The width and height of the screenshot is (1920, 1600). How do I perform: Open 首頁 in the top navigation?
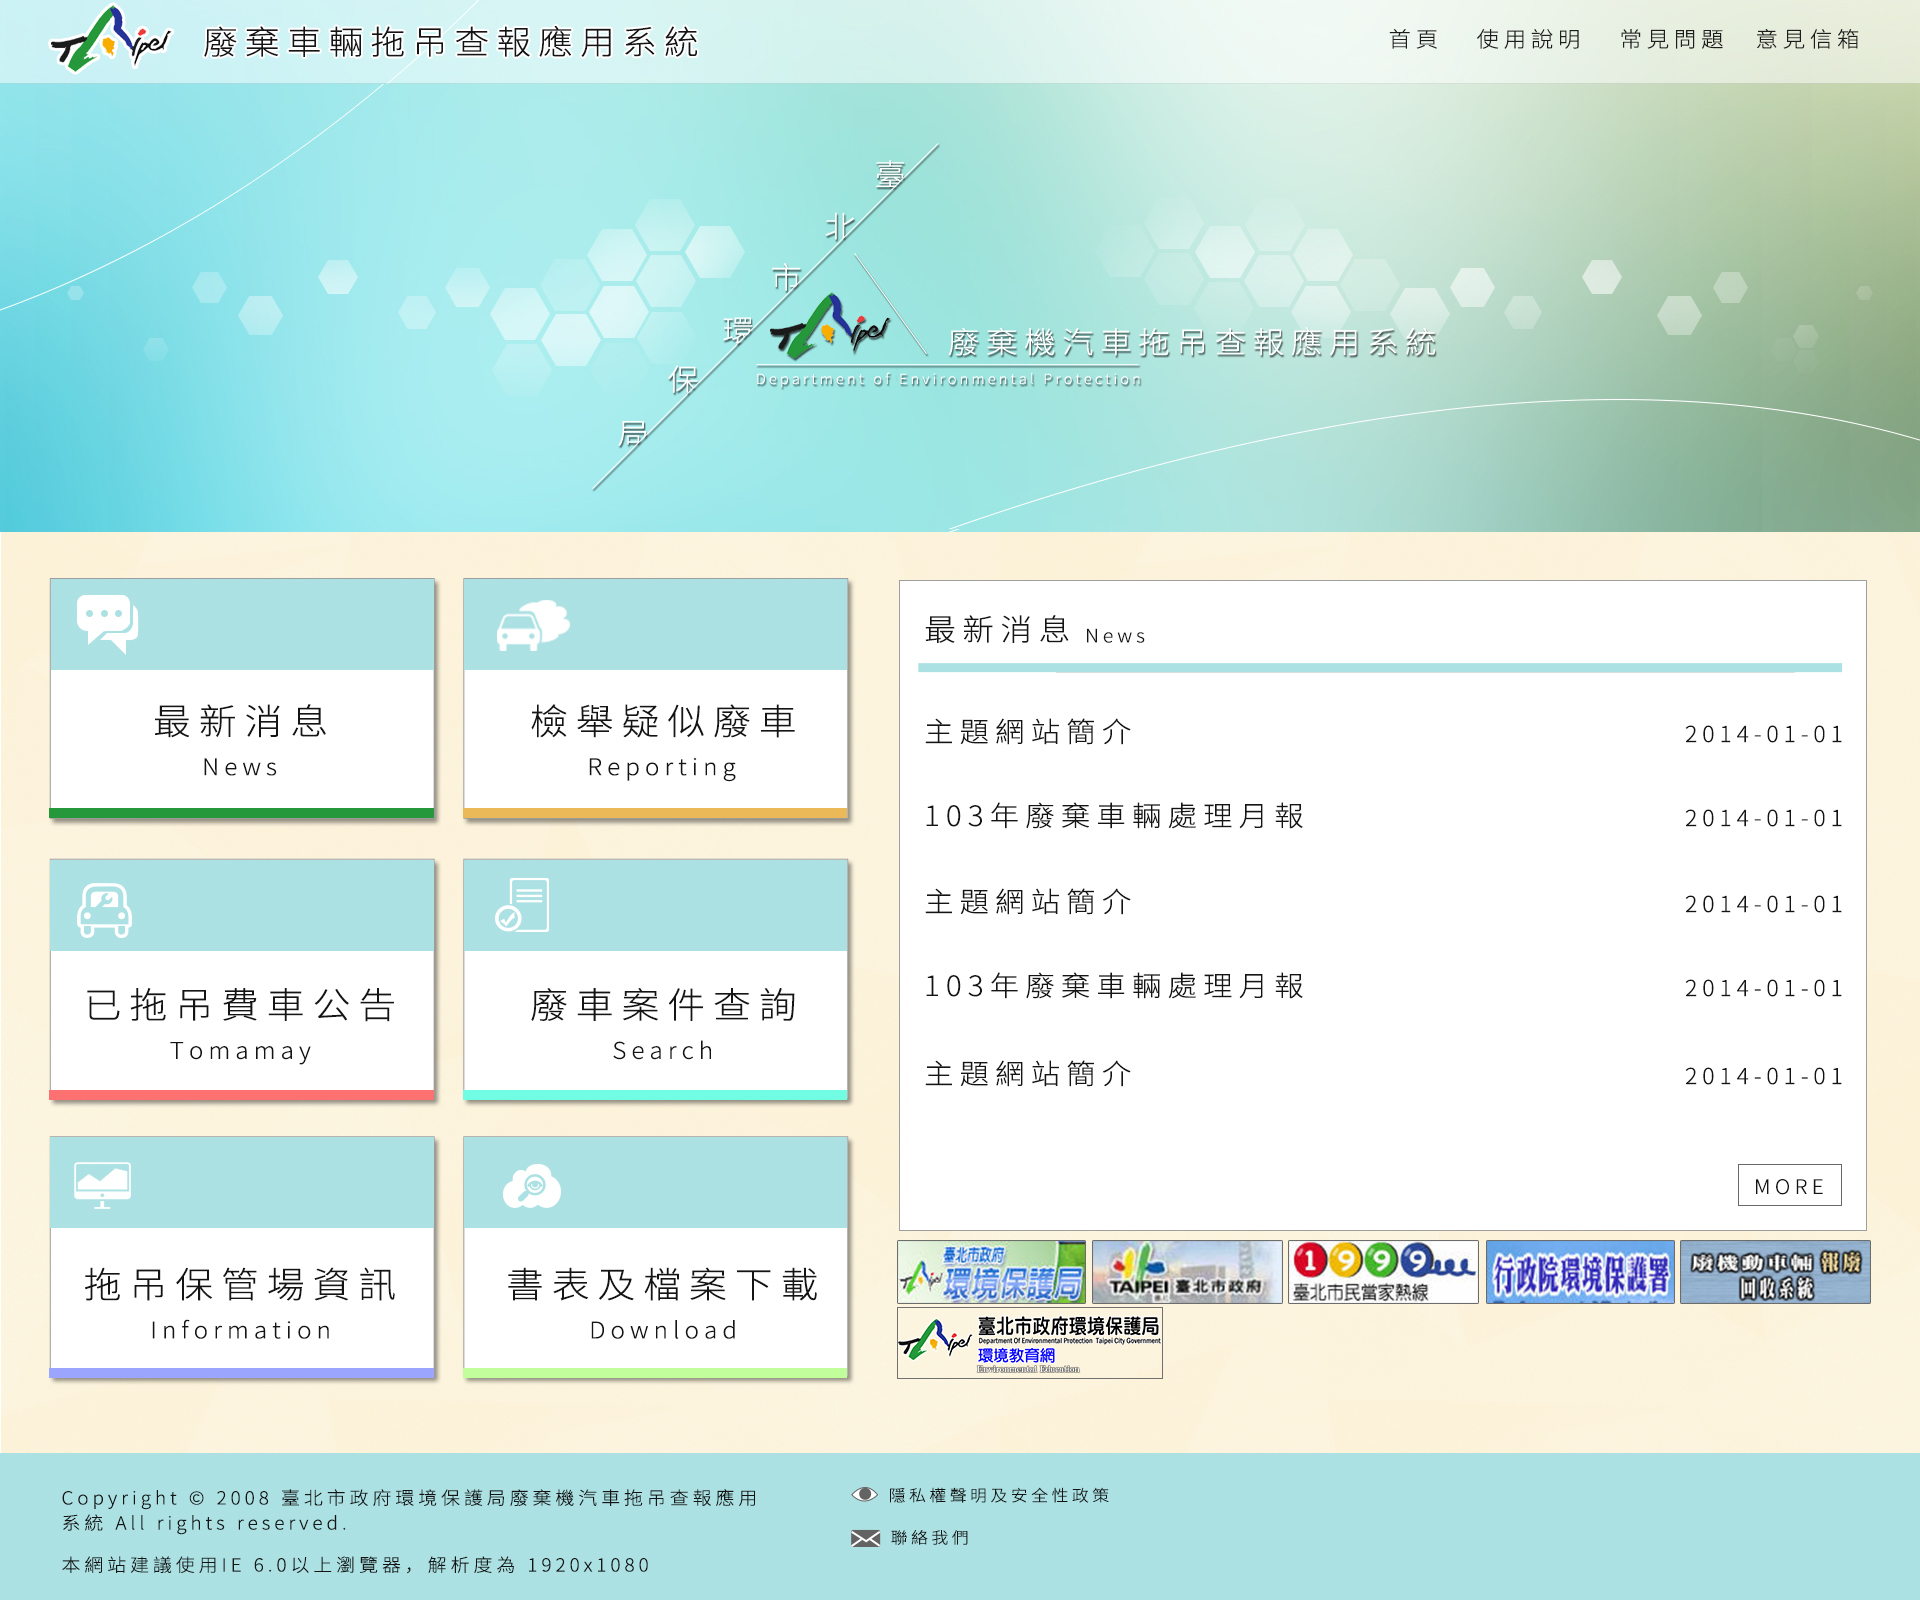pyautogui.click(x=1413, y=39)
